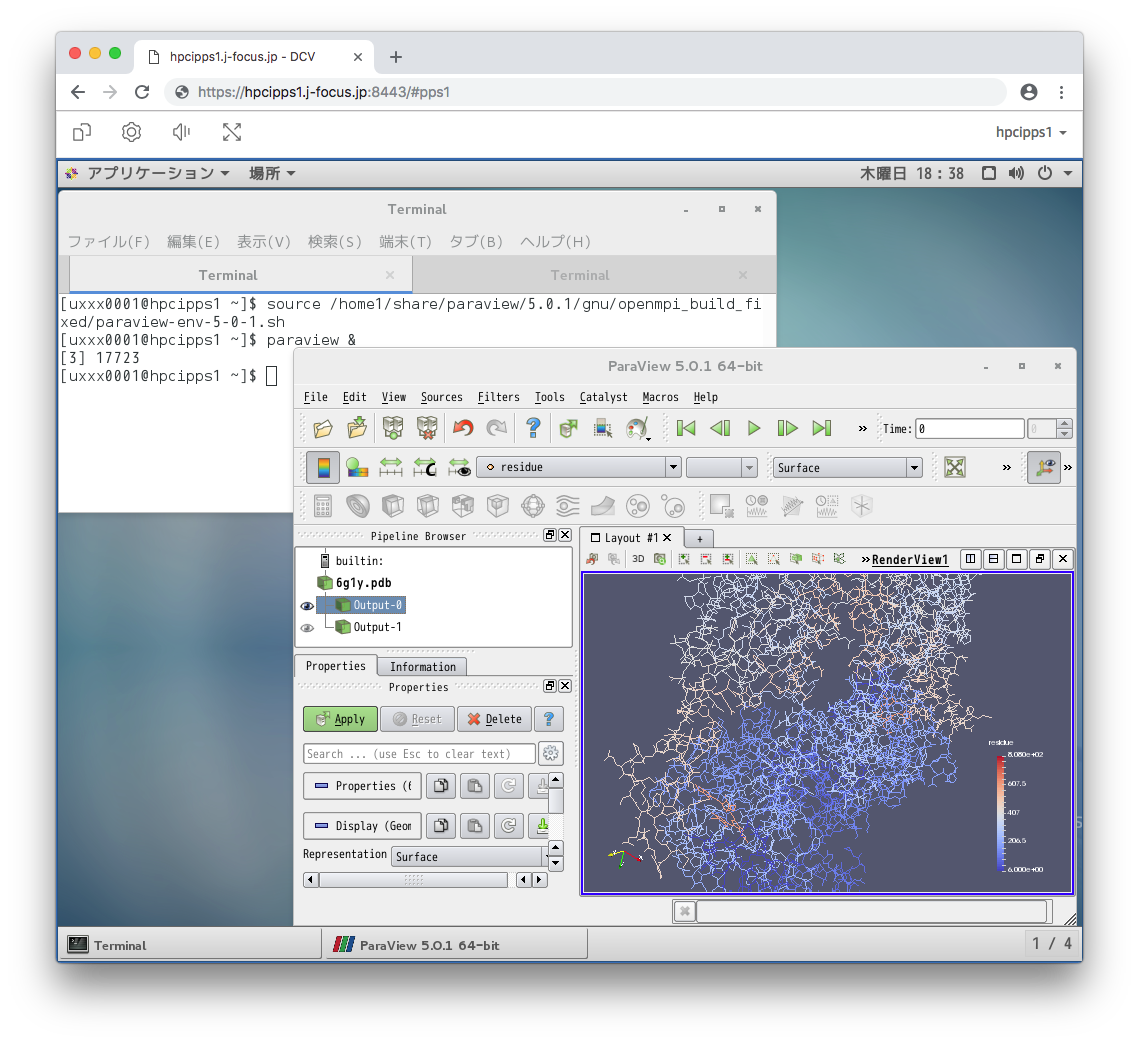The width and height of the screenshot is (1139, 1043).
Task: Click the Reset camera icon
Action: click(x=955, y=467)
